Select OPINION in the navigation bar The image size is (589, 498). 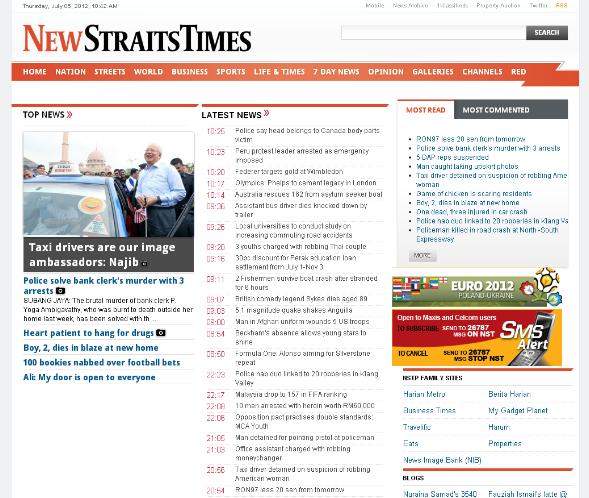(x=386, y=72)
